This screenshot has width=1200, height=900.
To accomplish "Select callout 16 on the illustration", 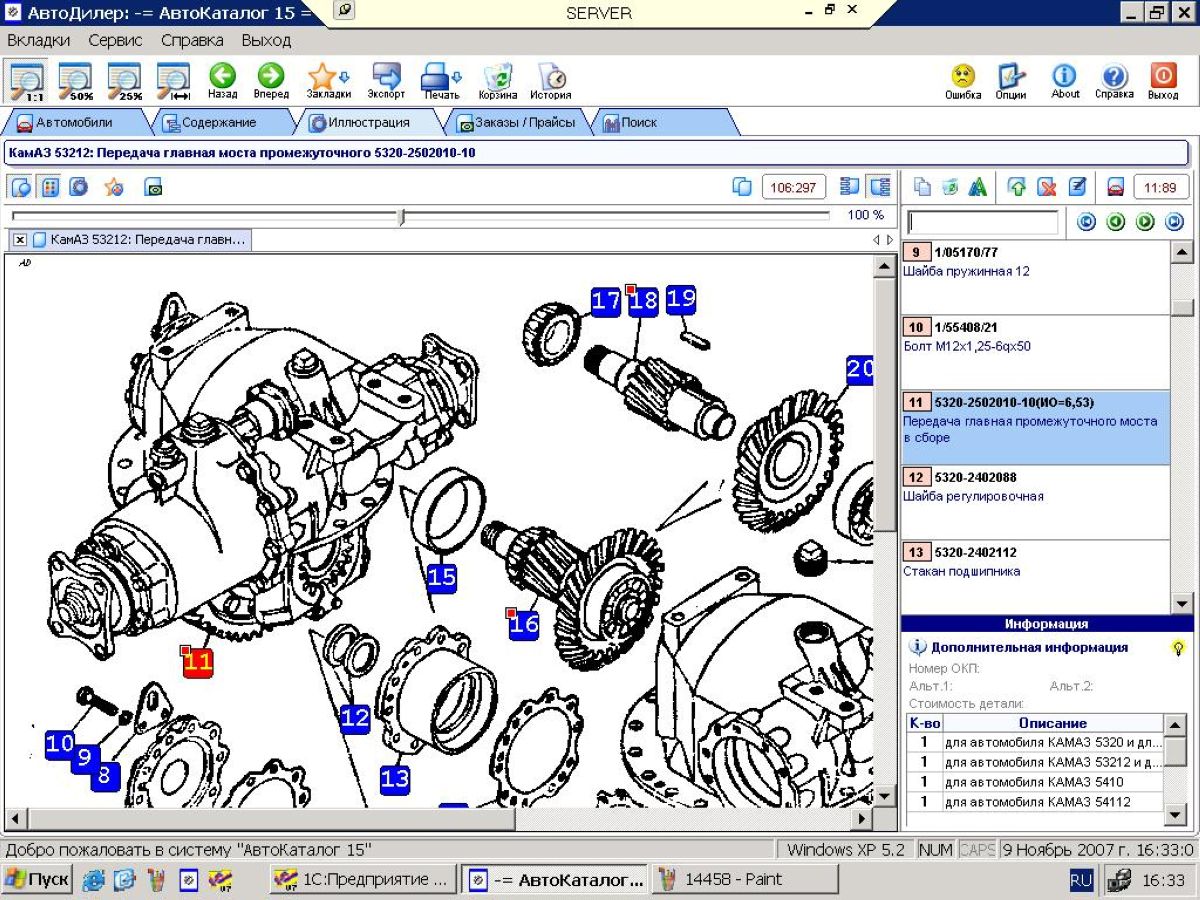I will [x=523, y=624].
